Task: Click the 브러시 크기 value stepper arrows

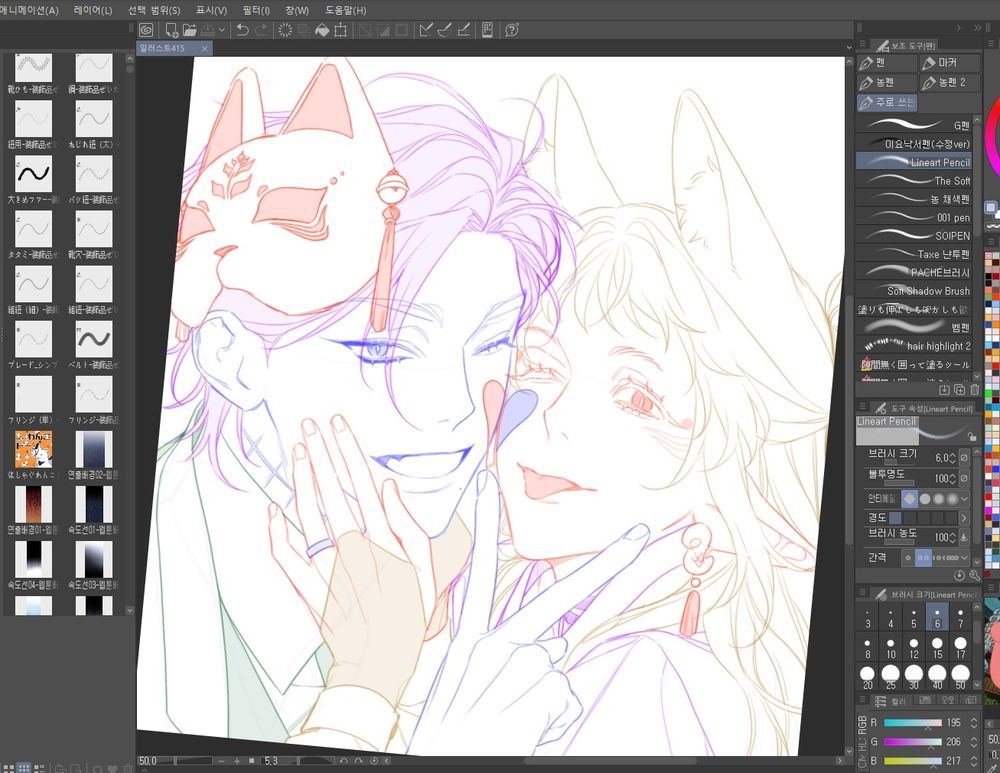Action: pos(953,458)
